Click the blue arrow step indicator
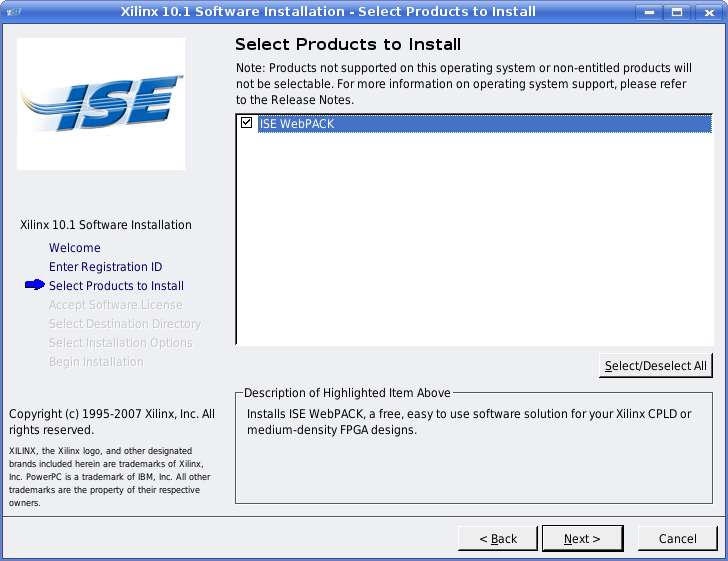This screenshot has height=561, width=728. [34, 286]
